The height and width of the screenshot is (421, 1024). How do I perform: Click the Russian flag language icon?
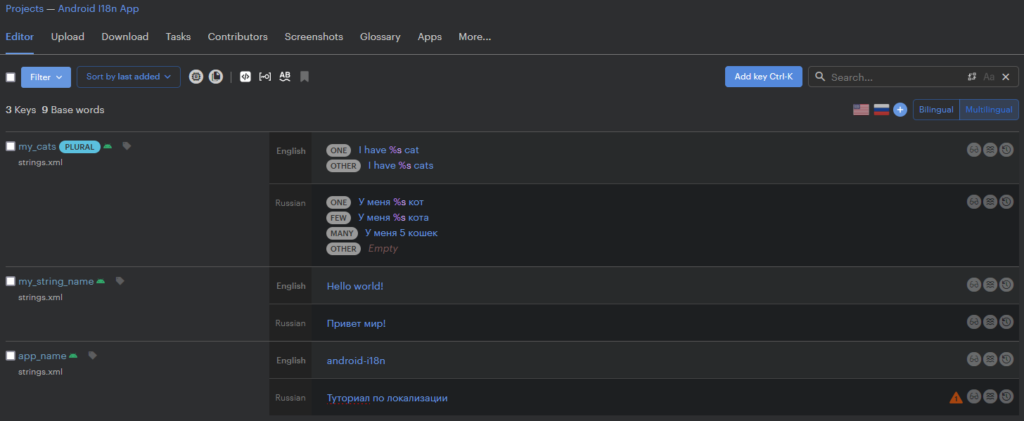(882, 110)
